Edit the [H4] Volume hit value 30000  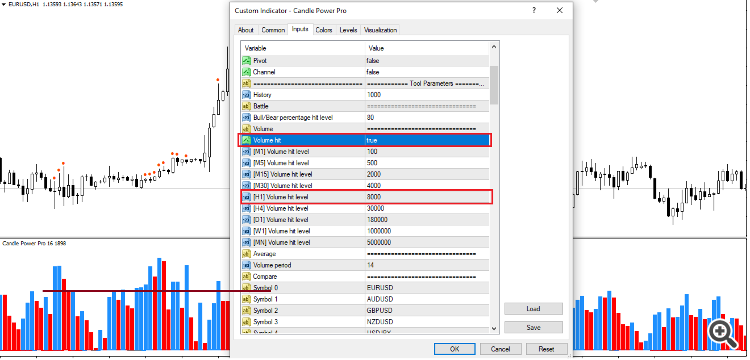coord(375,208)
